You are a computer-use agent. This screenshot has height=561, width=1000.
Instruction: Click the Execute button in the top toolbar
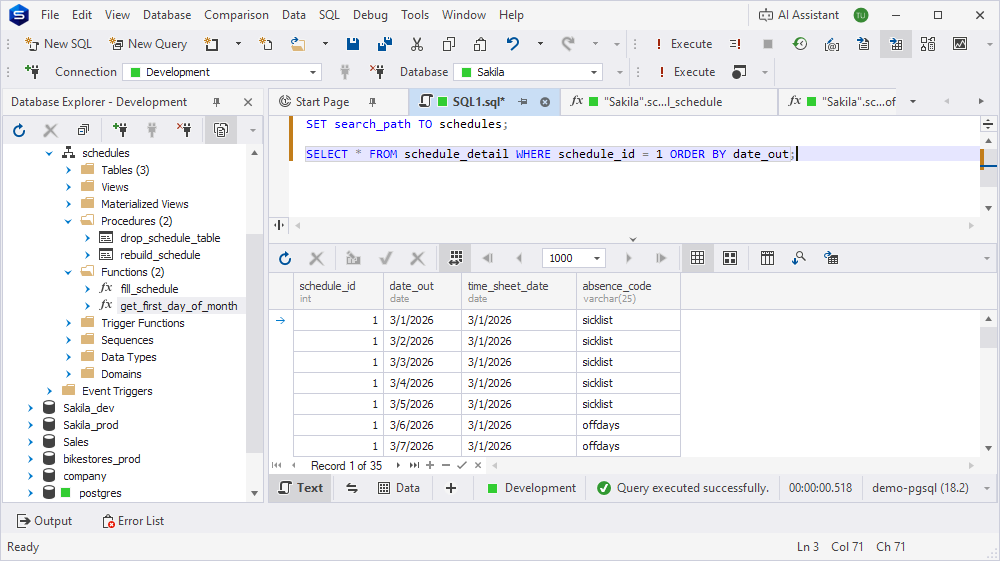(x=684, y=44)
